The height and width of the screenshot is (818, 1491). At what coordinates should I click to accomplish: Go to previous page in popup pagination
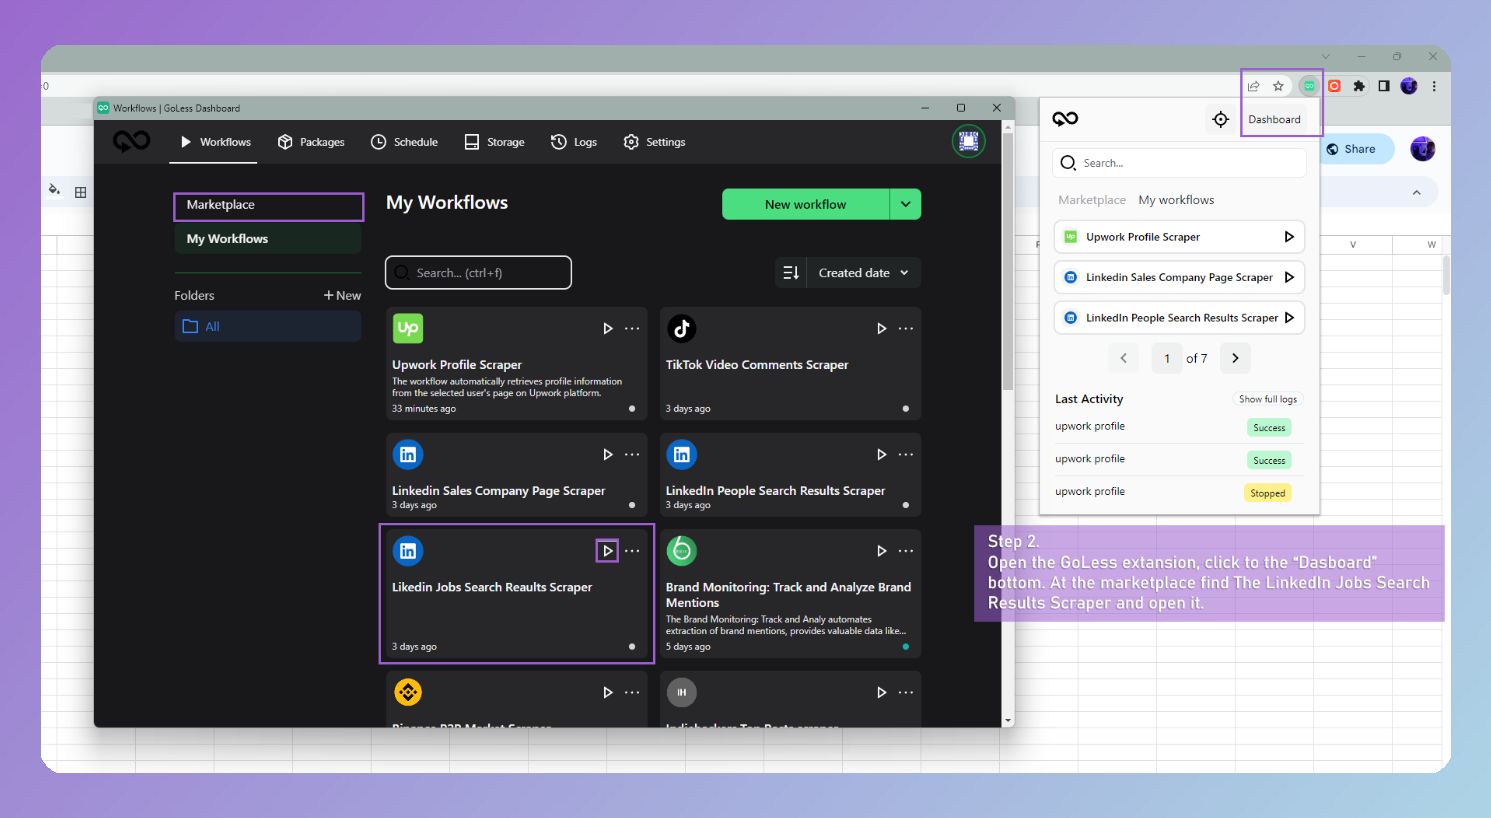click(1123, 358)
